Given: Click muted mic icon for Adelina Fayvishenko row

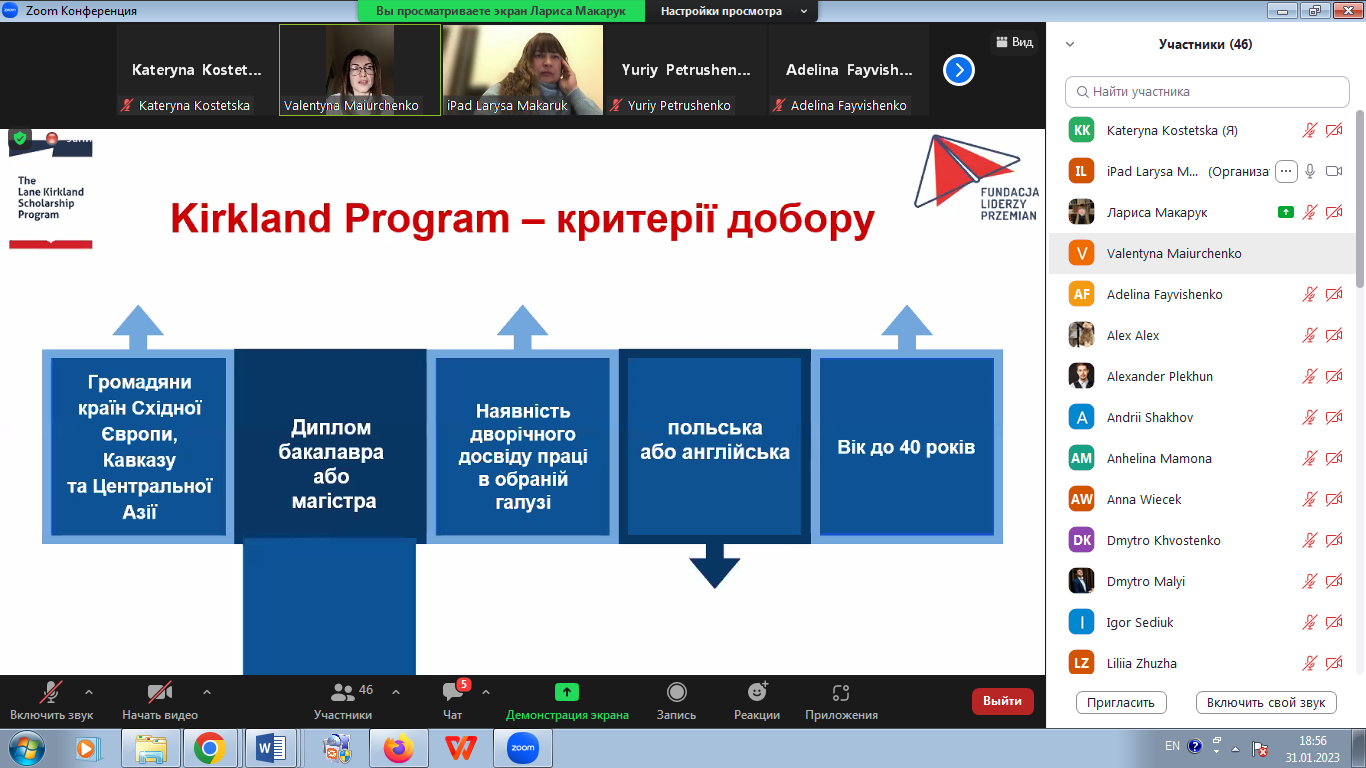Looking at the screenshot, I should [1310, 294].
